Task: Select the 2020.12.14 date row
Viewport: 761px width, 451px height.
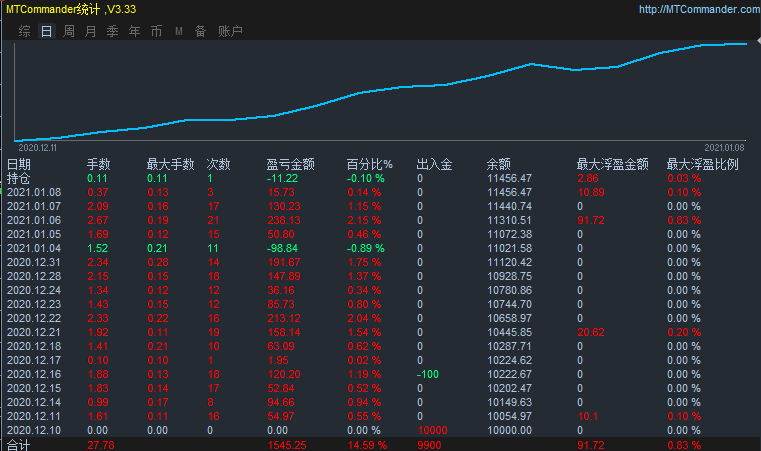Action: point(34,403)
